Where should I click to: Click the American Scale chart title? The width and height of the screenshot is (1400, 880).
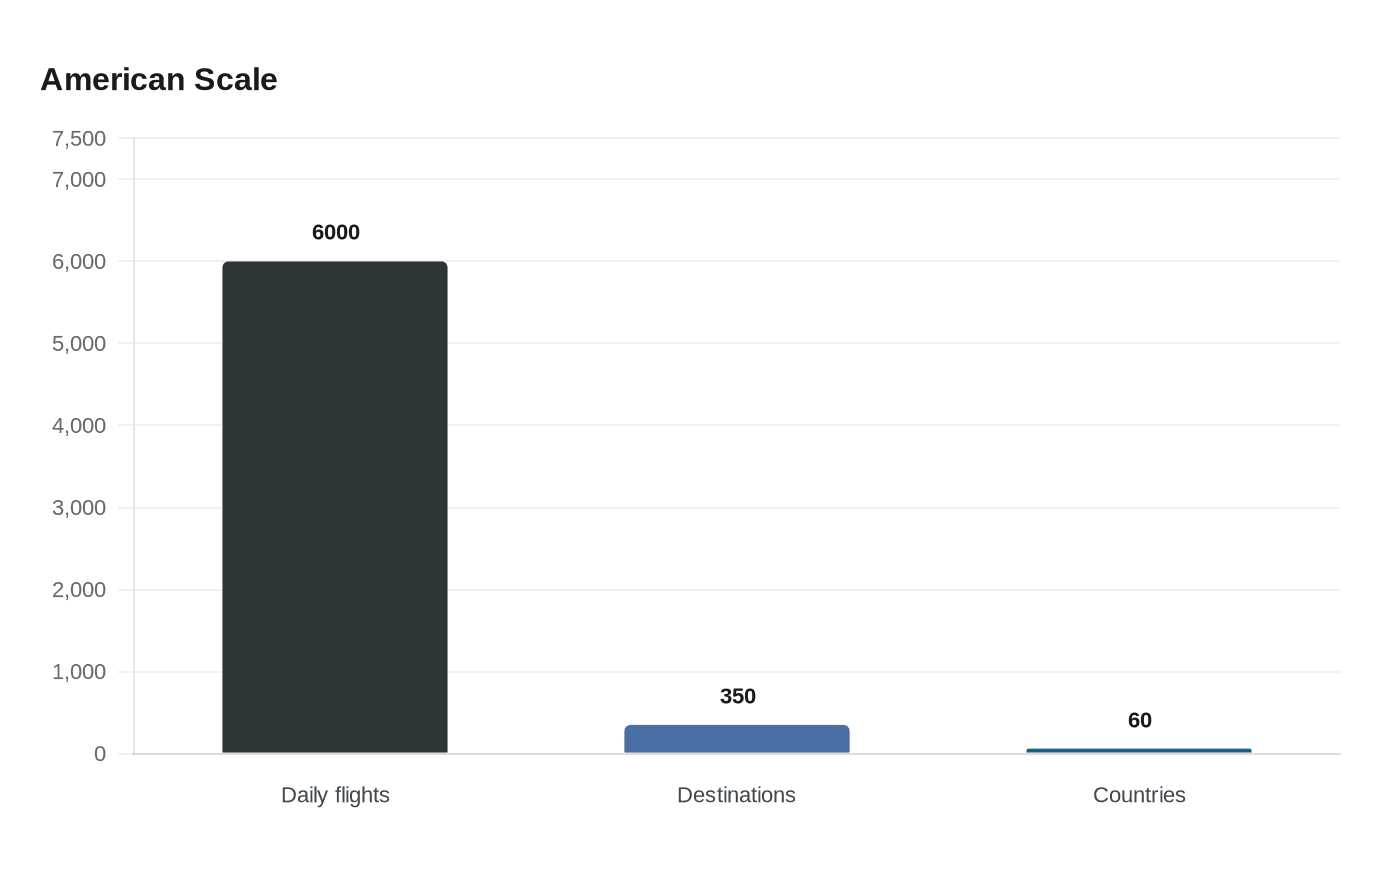click(159, 80)
